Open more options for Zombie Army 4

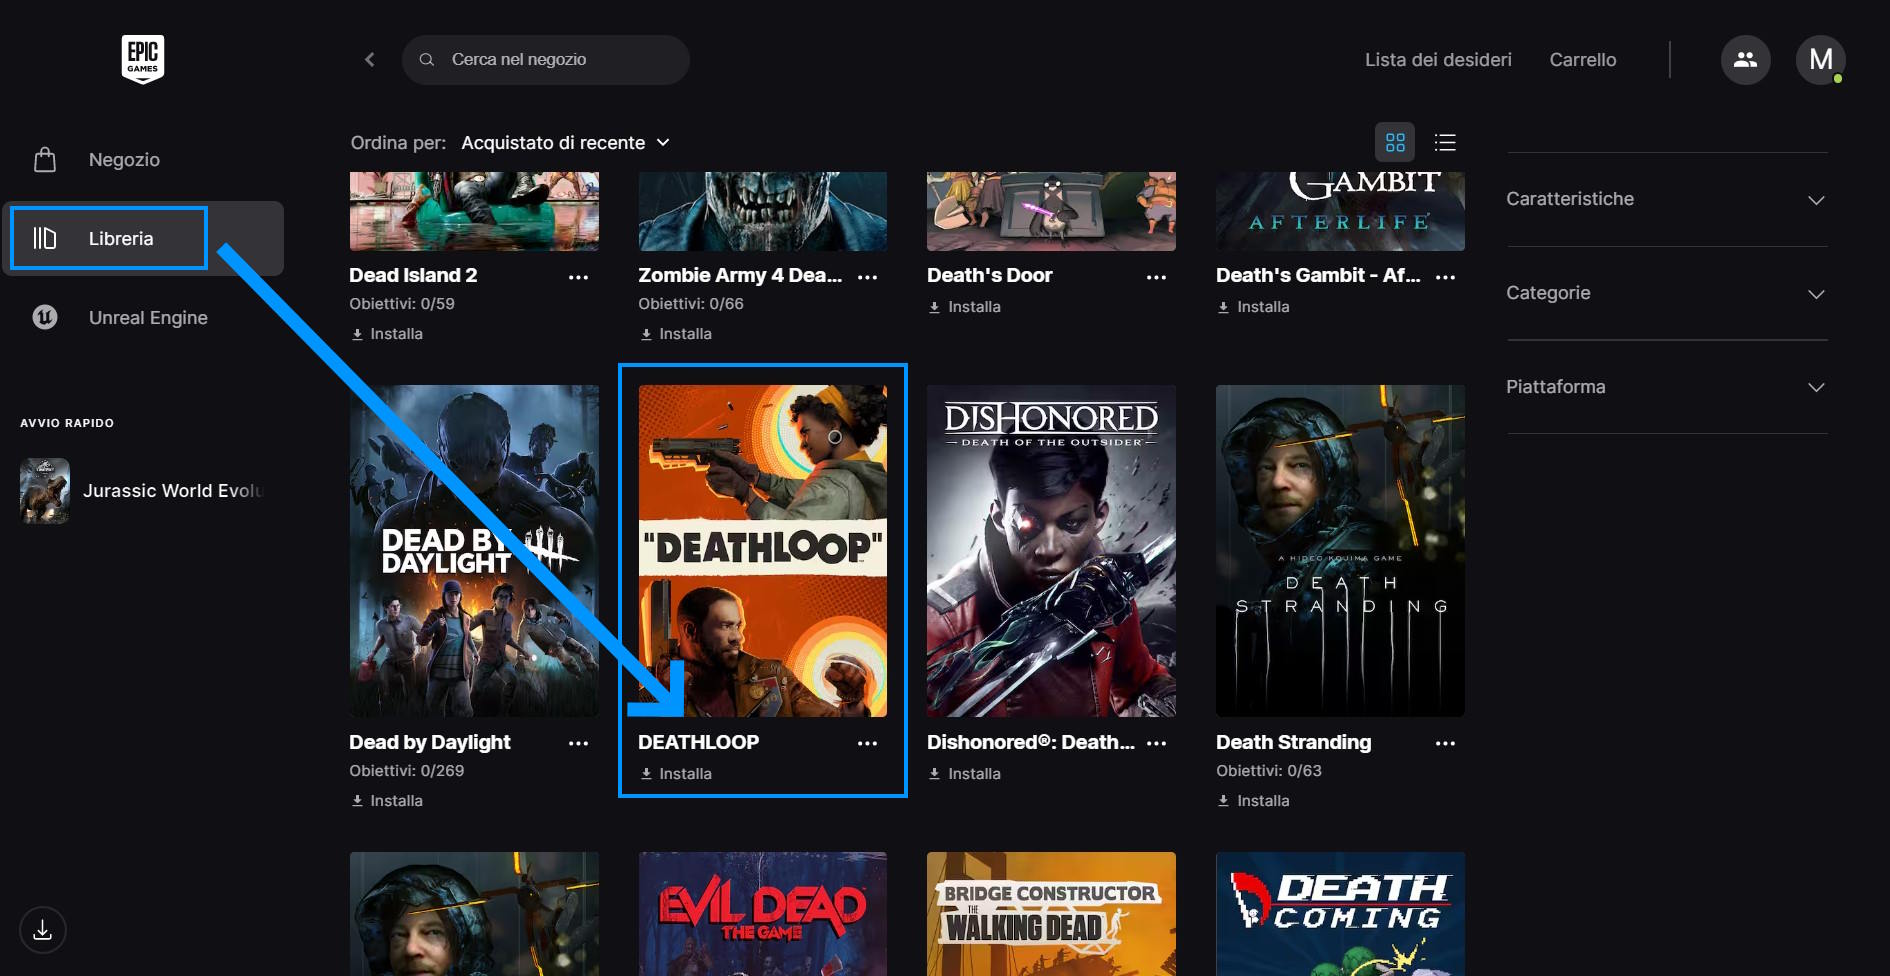867,277
